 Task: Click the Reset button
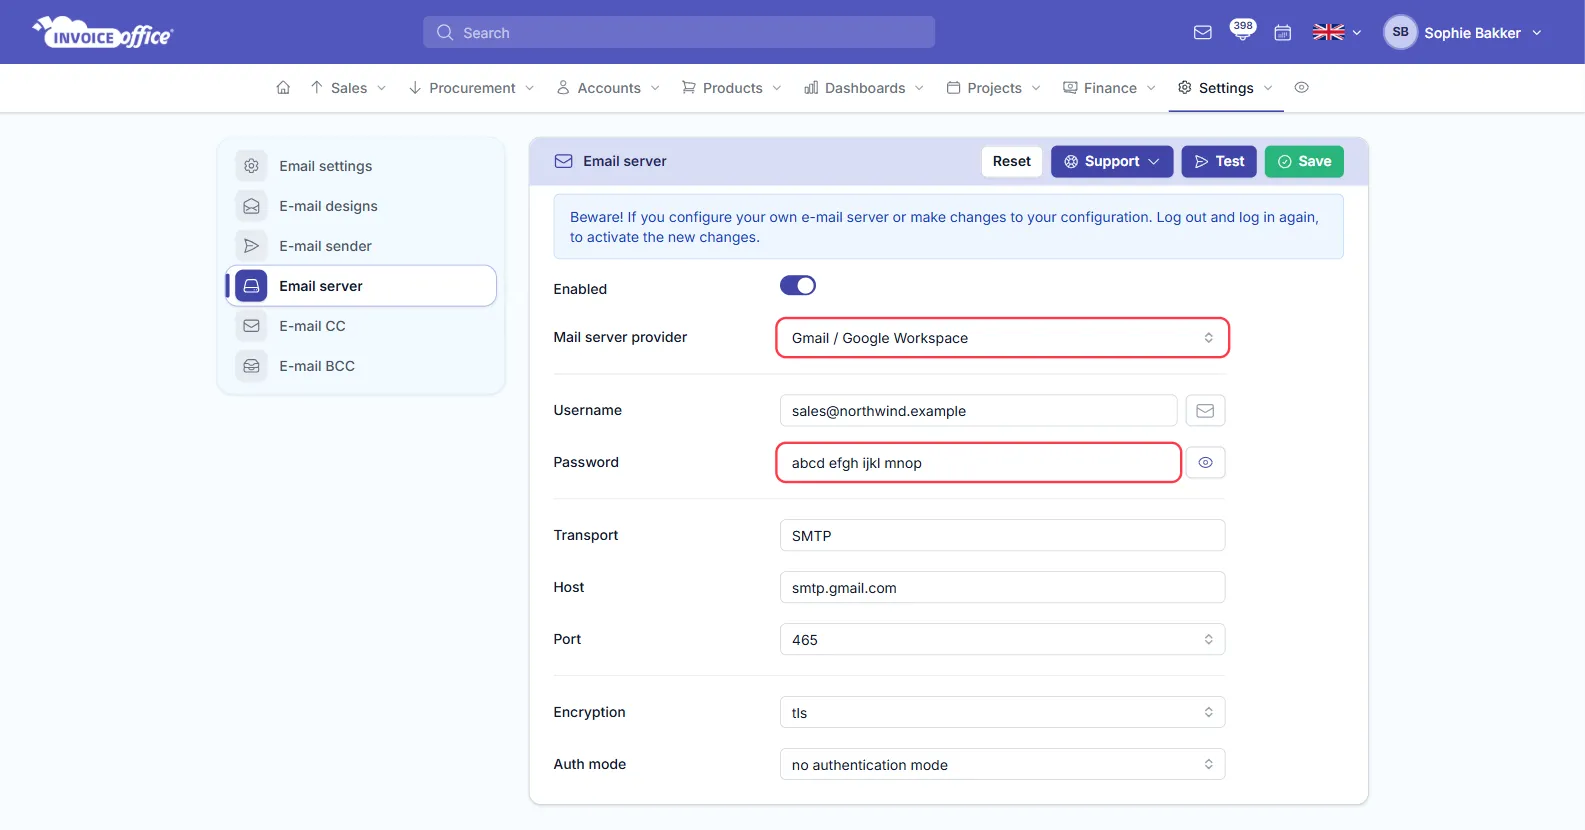[x=1012, y=162]
